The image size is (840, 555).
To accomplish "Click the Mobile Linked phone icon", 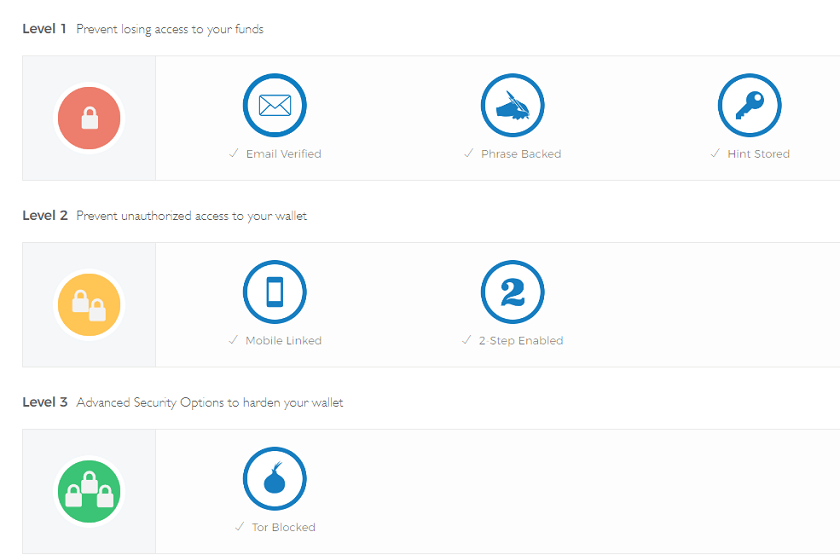I will 275,292.
